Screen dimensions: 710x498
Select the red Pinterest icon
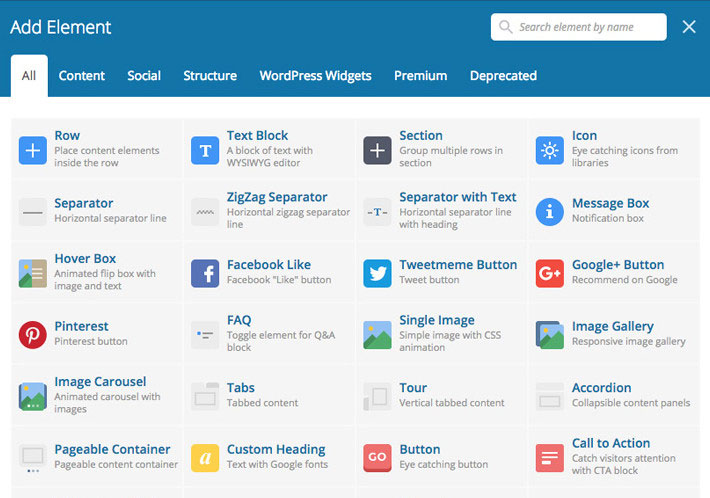tap(33, 334)
